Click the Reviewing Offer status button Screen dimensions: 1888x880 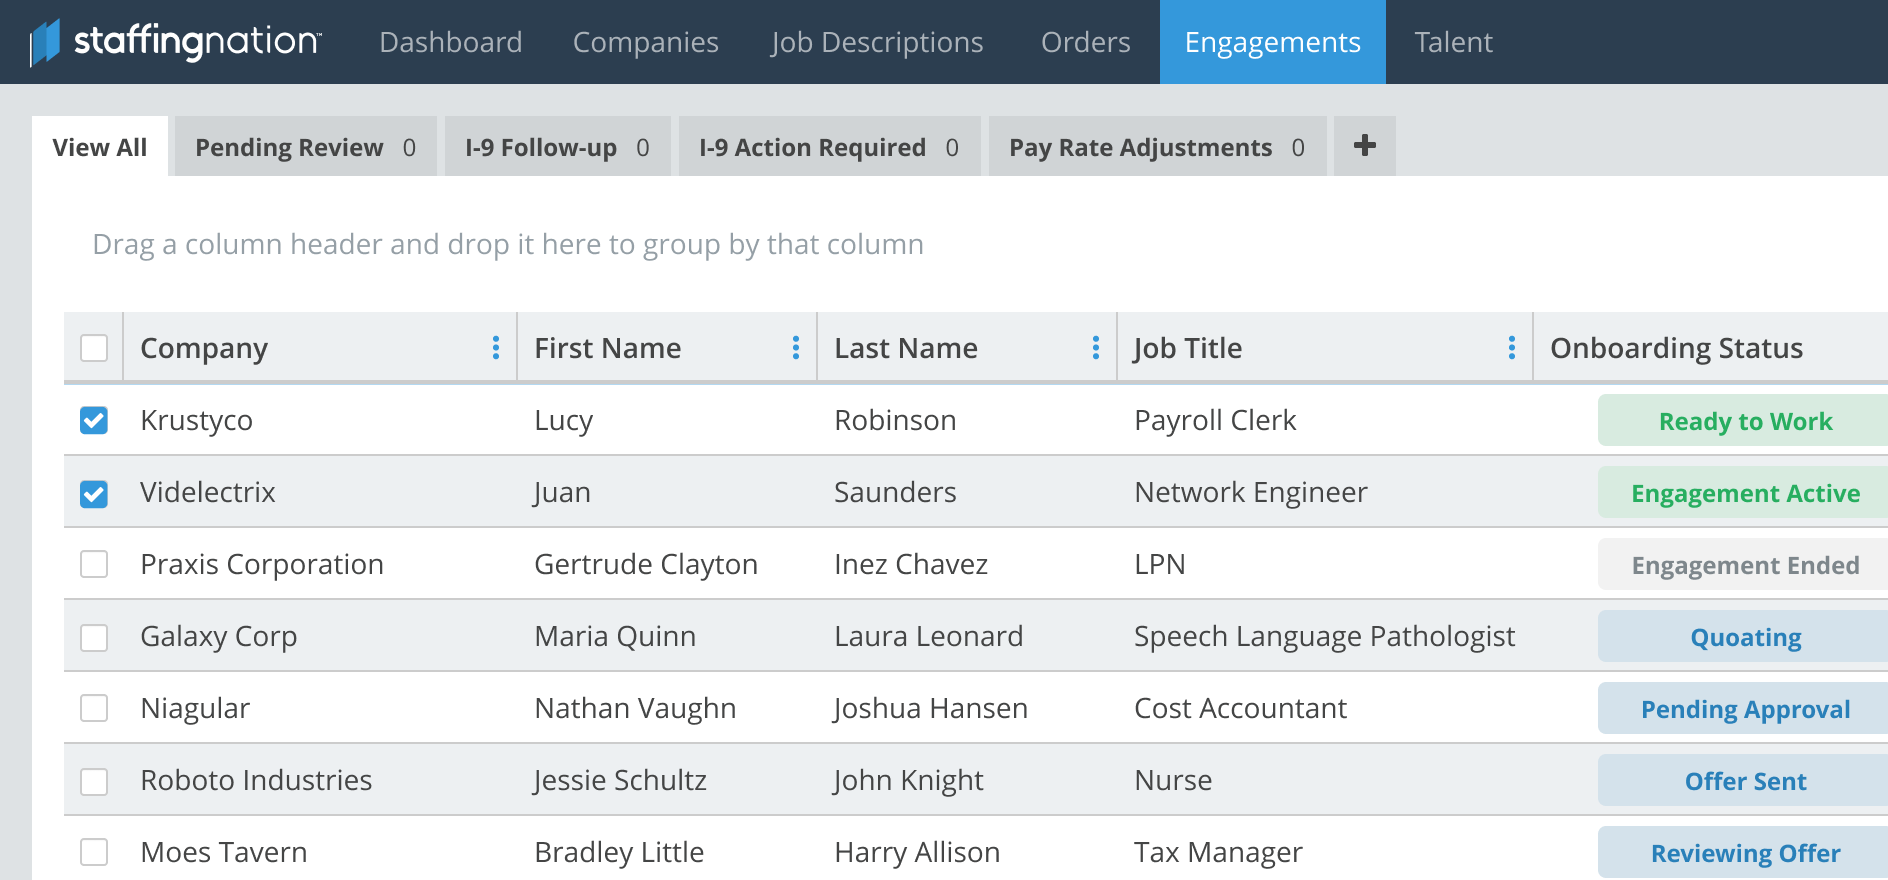coord(1744,853)
